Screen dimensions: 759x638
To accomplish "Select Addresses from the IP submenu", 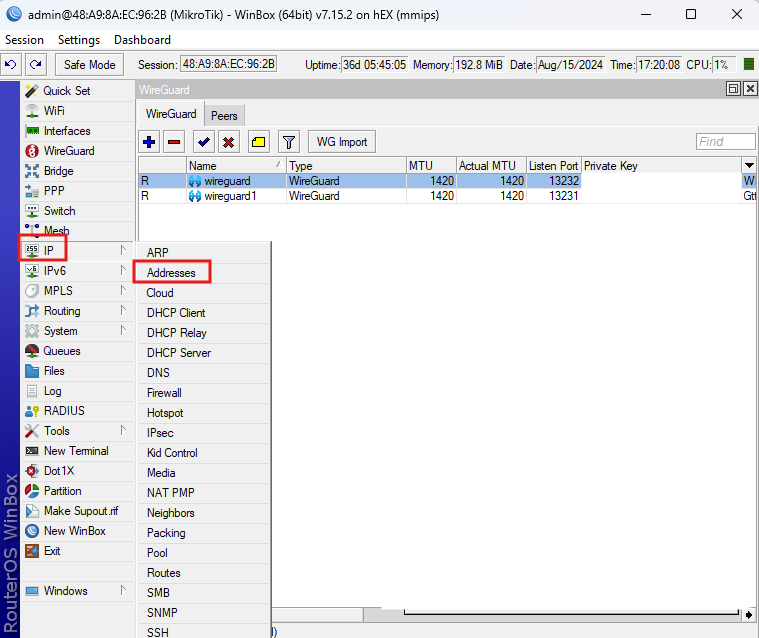I will [171, 273].
